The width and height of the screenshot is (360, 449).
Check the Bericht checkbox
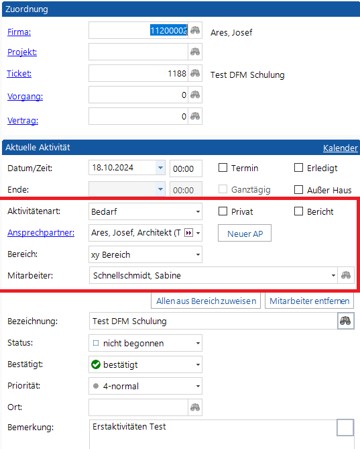click(298, 211)
